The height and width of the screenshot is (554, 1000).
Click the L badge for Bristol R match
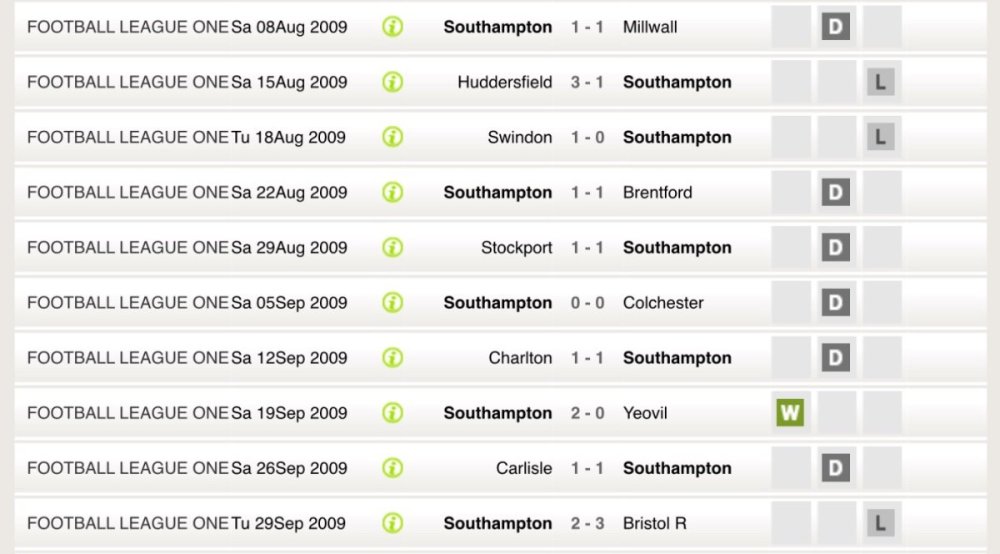[880, 522]
